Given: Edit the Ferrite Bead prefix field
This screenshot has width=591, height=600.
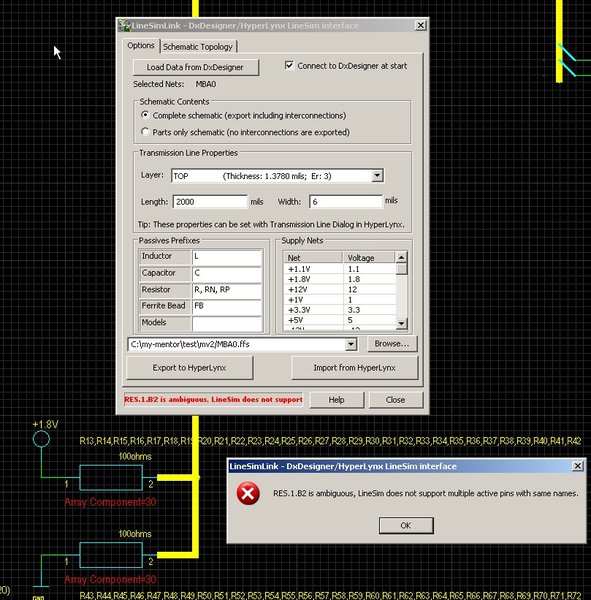Looking at the screenshot, I should [227, 306].
